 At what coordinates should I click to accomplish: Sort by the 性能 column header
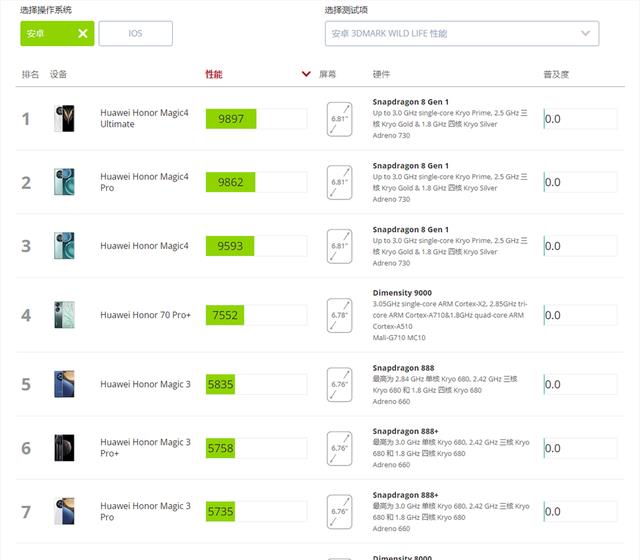pyautogui.click(x=214, y=74)
